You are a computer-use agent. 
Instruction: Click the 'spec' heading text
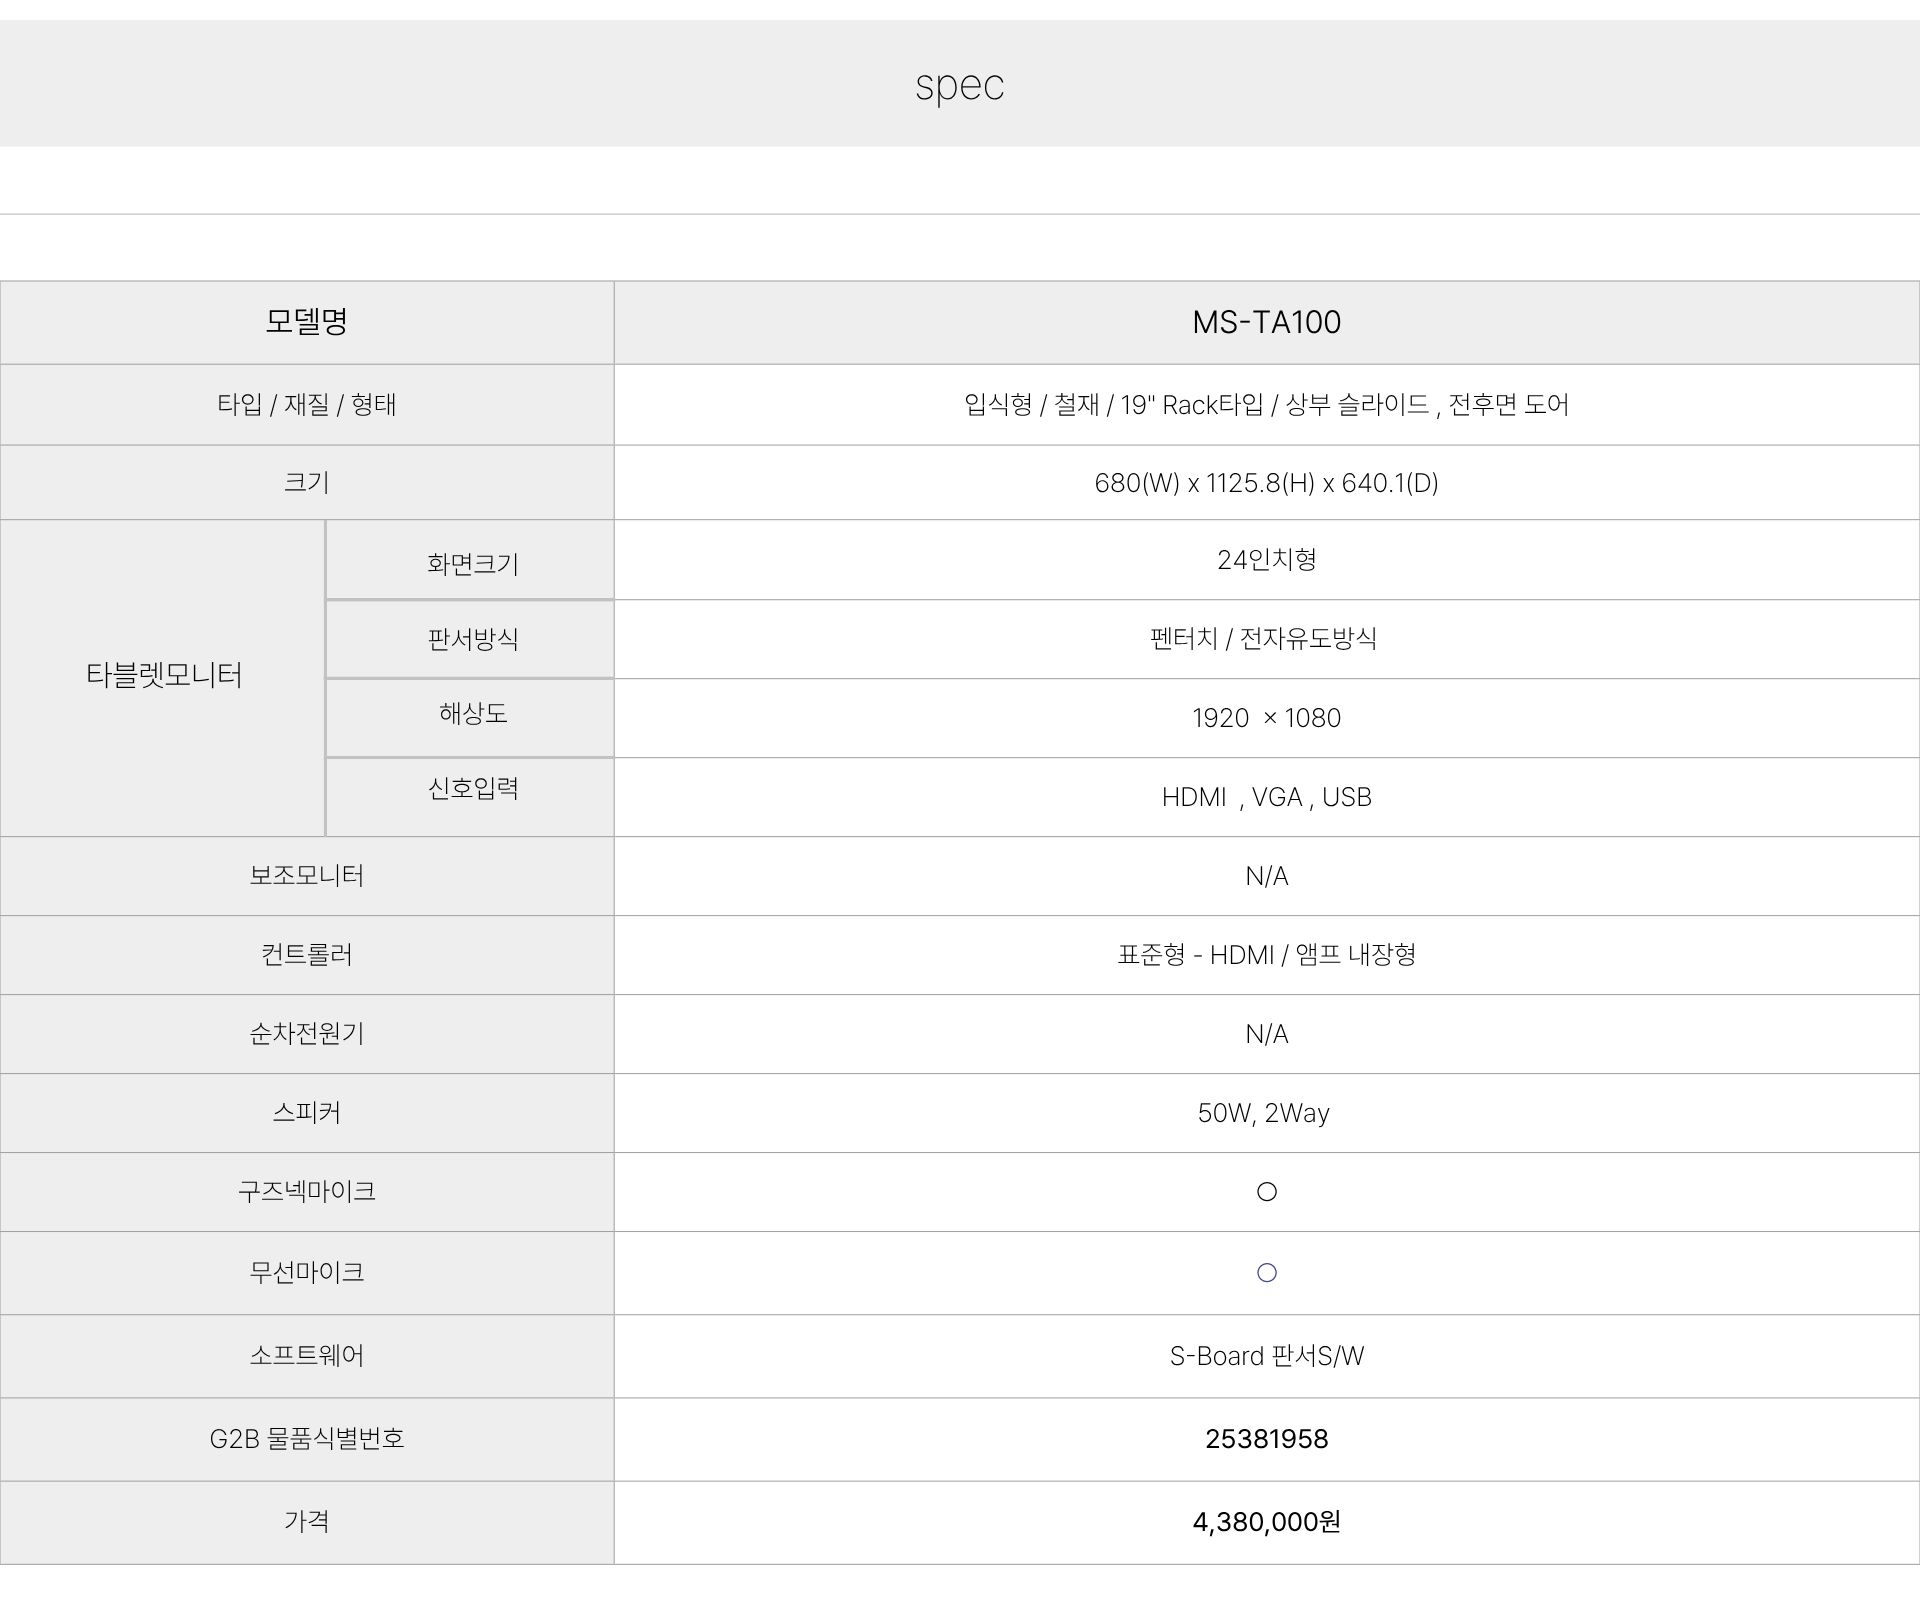pyautogui.click(x=959, y=85)
